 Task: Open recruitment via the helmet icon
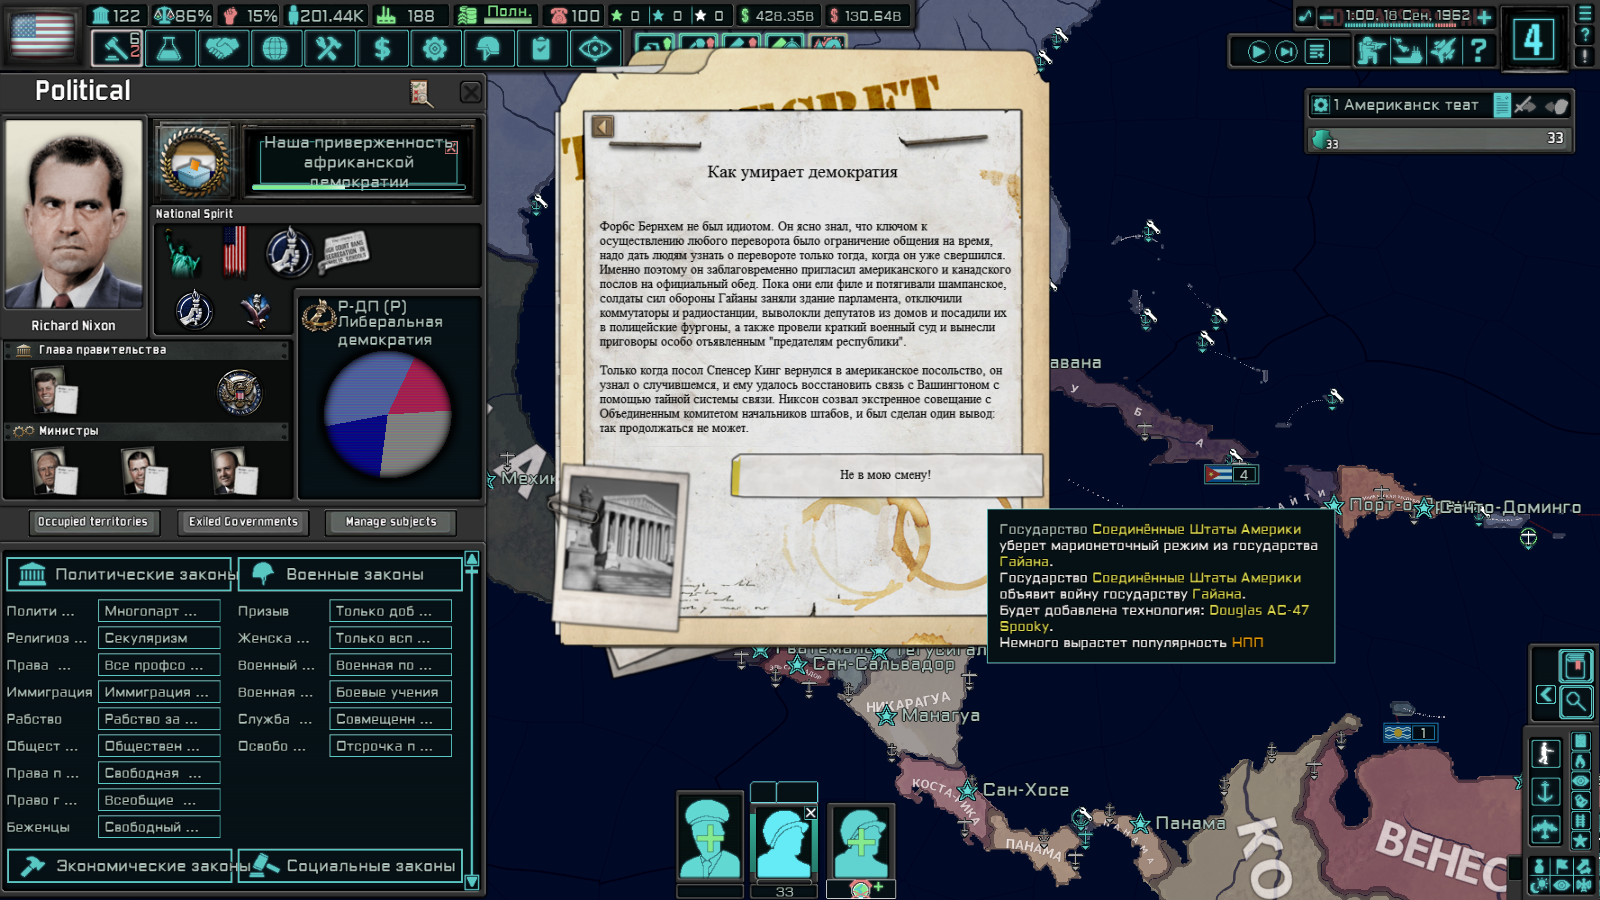(488, 48)
